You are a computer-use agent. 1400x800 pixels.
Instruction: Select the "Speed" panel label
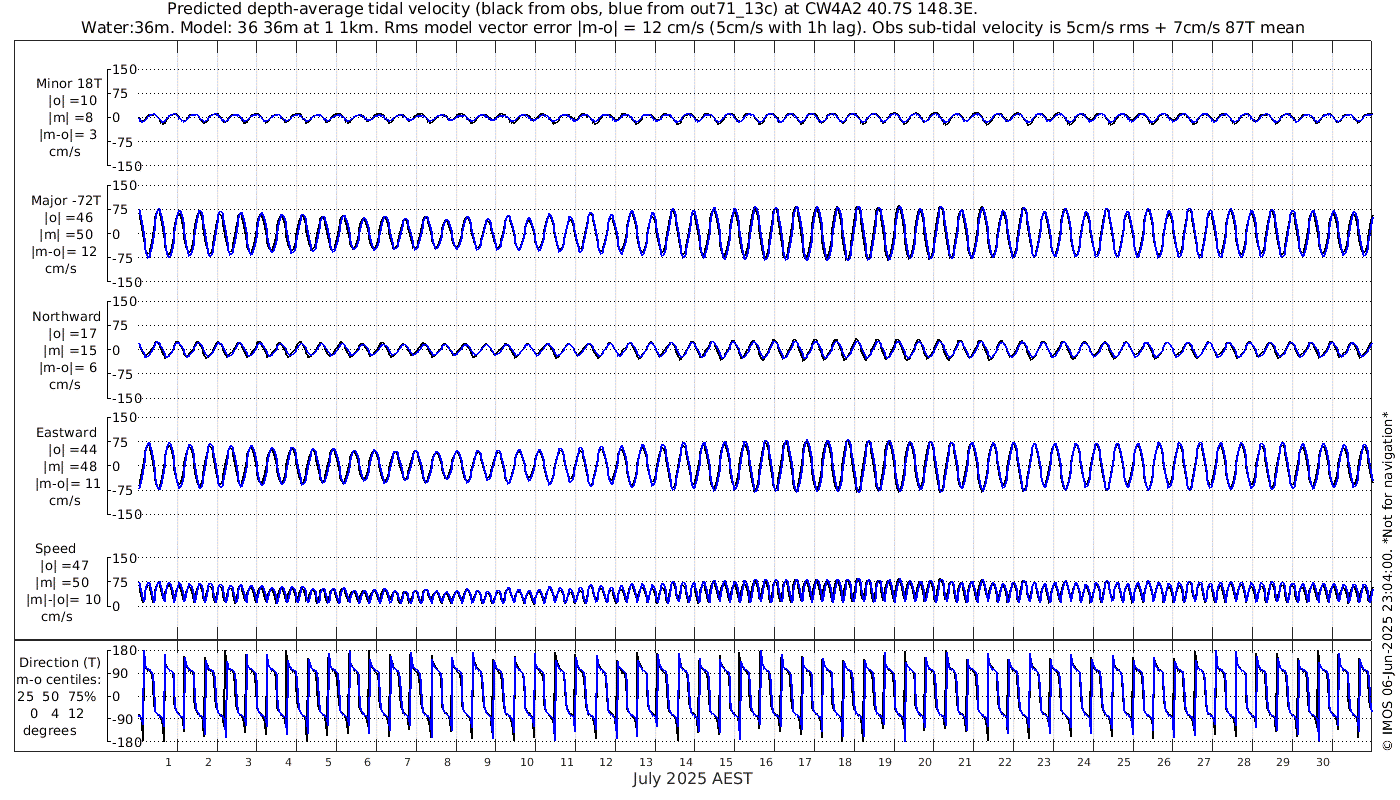click(55, 549)
